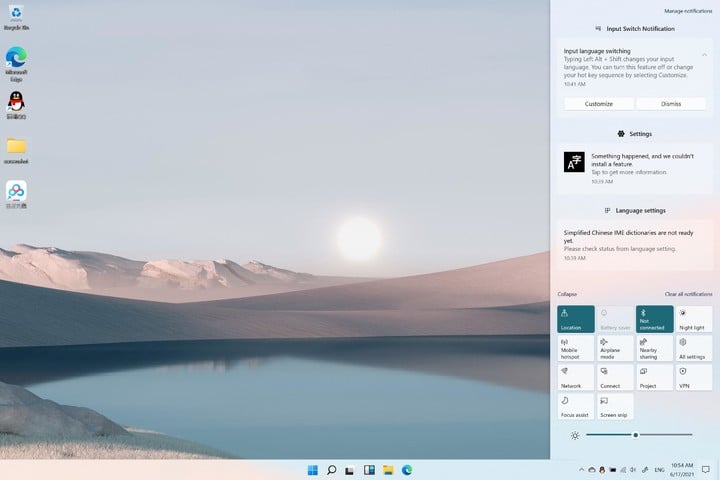Open Search from the taskbar
Screen dimensions: 720x480
(331, 469)
